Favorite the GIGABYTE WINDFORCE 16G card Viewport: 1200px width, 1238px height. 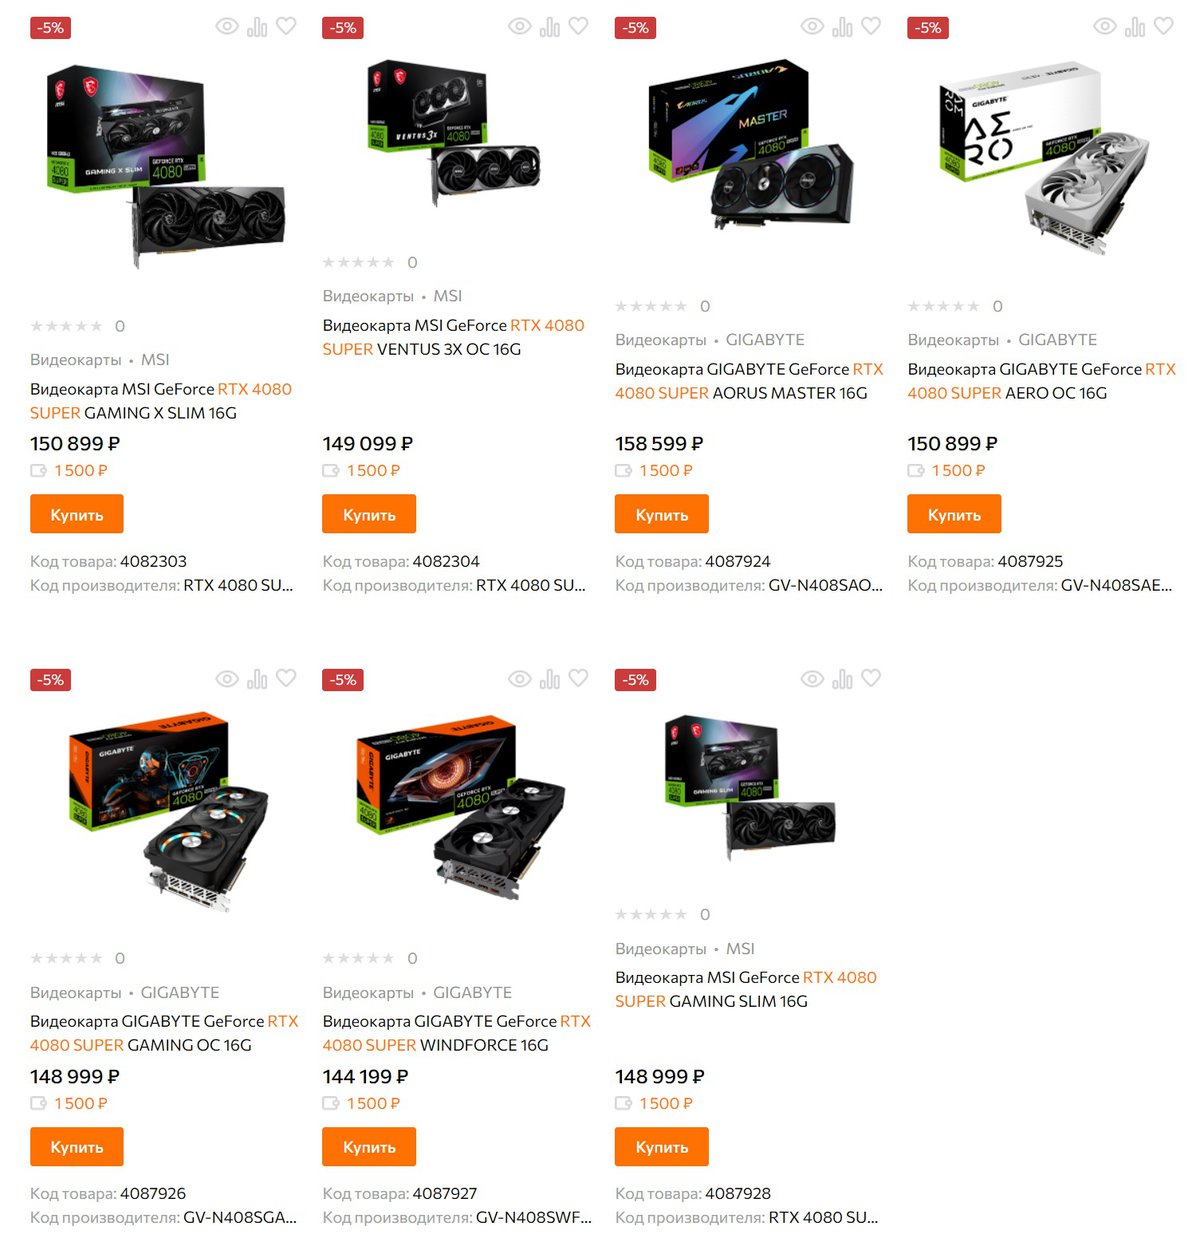579,679
